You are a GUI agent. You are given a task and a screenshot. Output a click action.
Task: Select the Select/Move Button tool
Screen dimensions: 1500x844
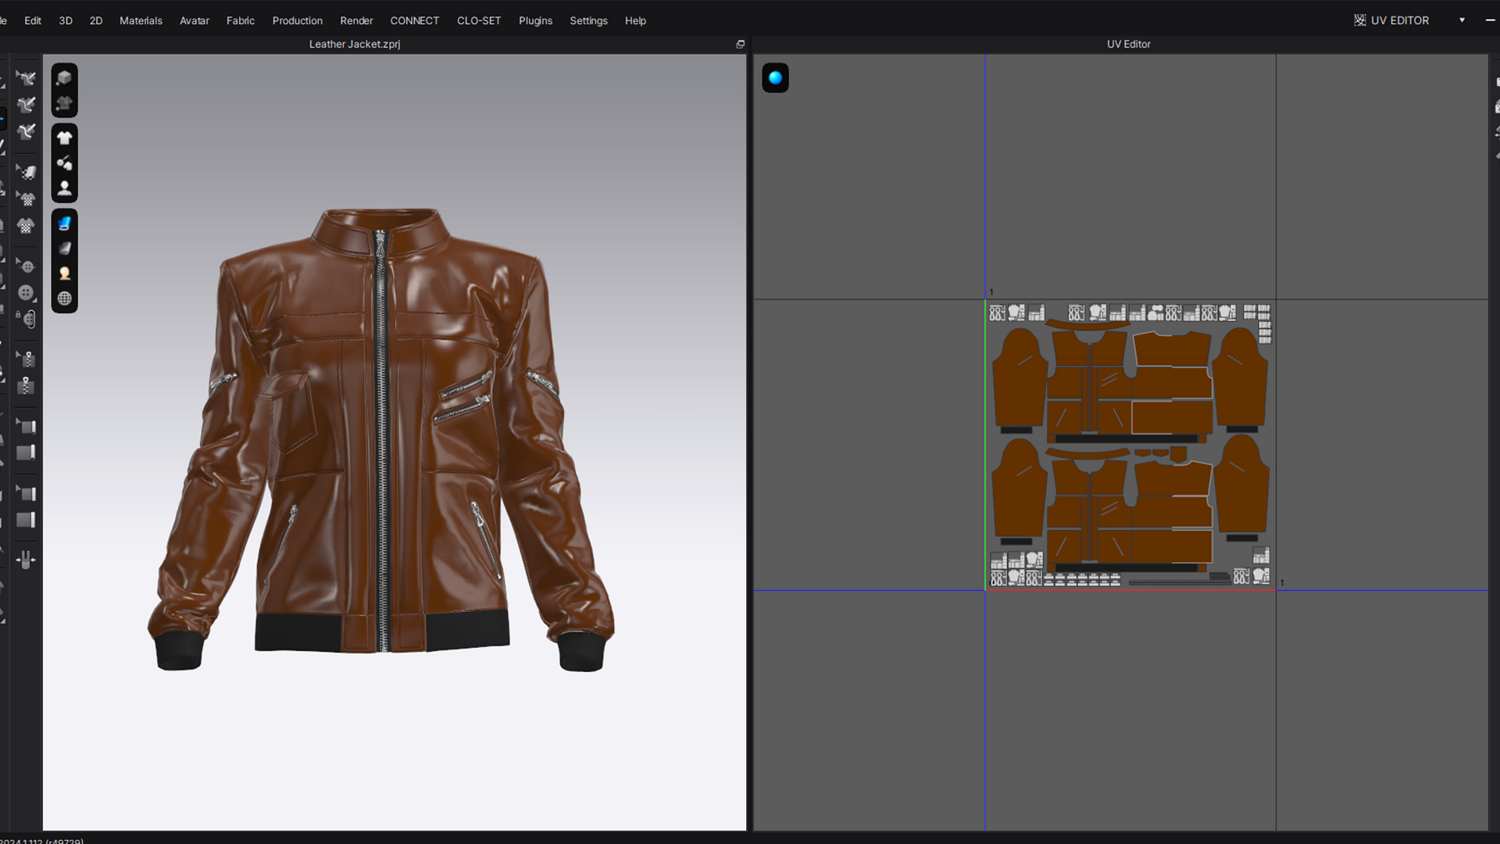pos(26,266)
